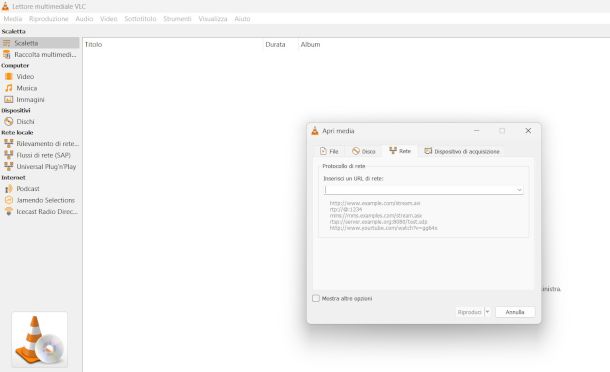This screenshot has height=372, width=610.
Task: Click the Icecast Radio Directory icon
Action: click(9, 211)
